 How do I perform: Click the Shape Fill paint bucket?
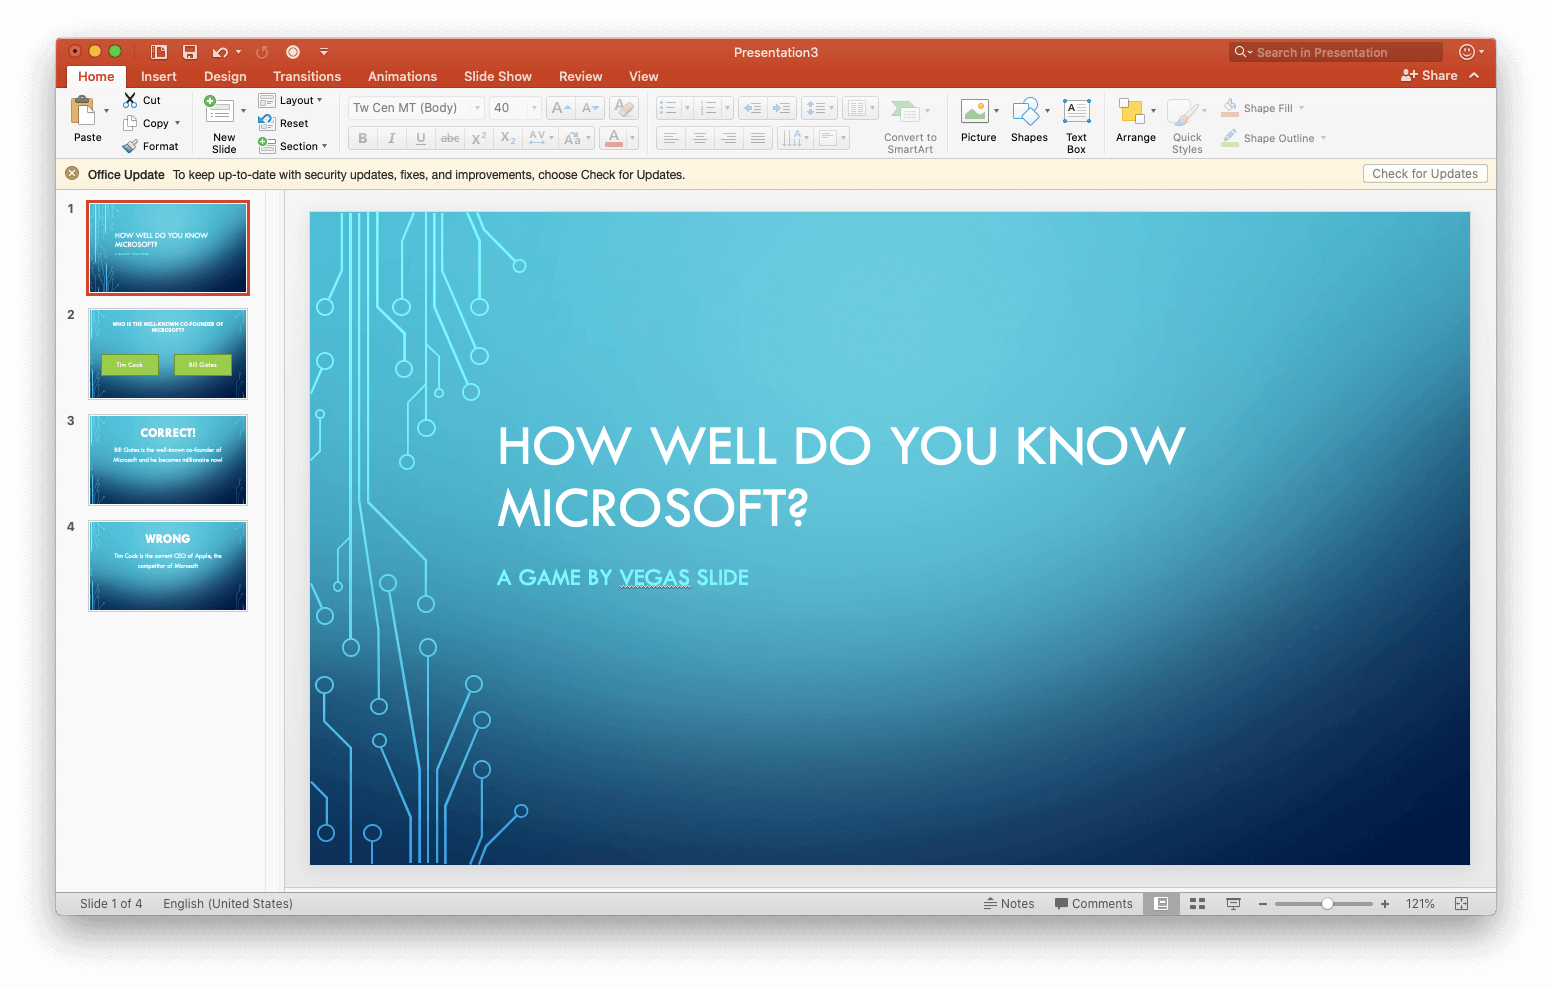coord(1230,108)
